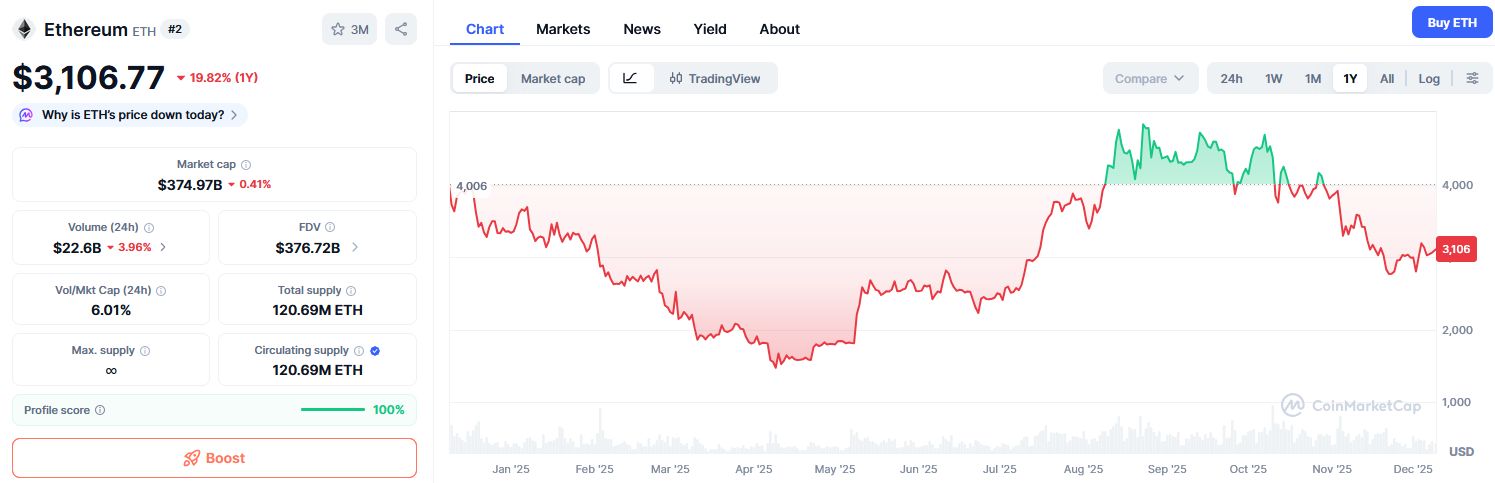This screenshot has width=1495, height=483.
Task: Open the Markets tab
Action: [563, 29]
